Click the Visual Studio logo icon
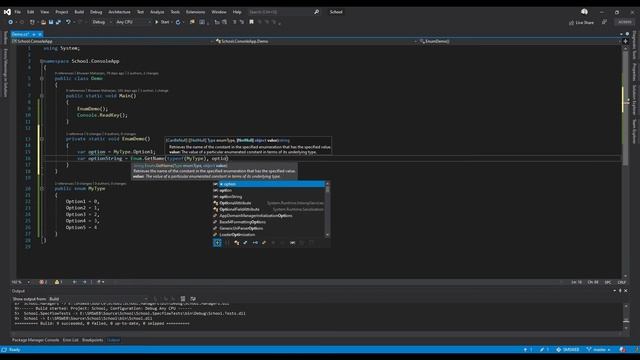 7,12
